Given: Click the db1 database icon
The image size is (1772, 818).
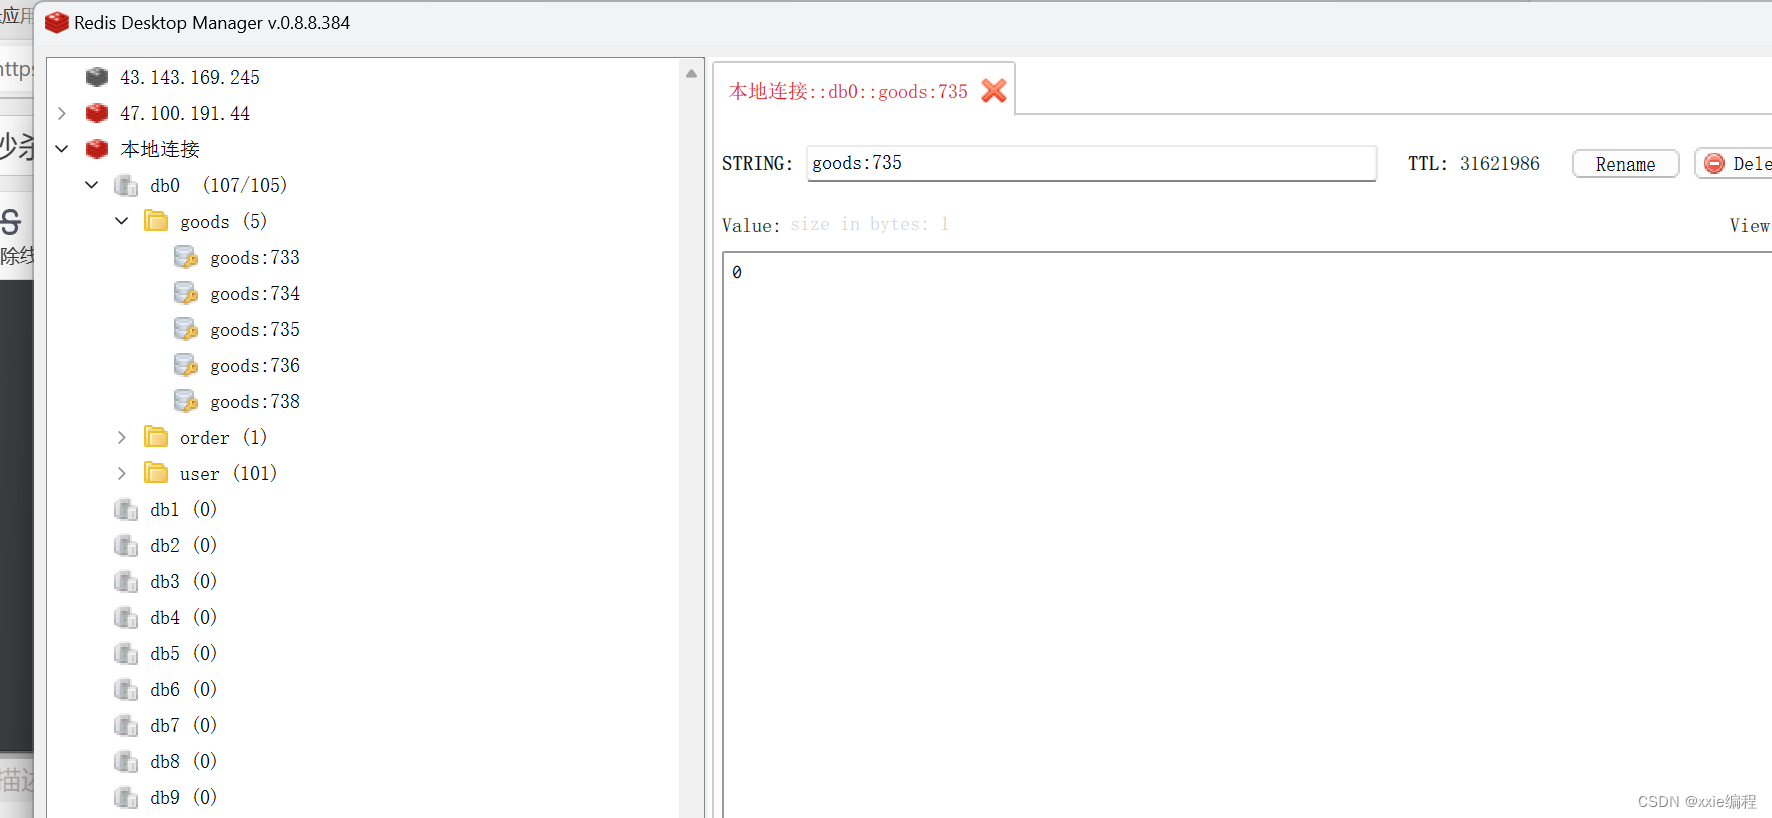Looking at the screenshot, I should point(126,509).
